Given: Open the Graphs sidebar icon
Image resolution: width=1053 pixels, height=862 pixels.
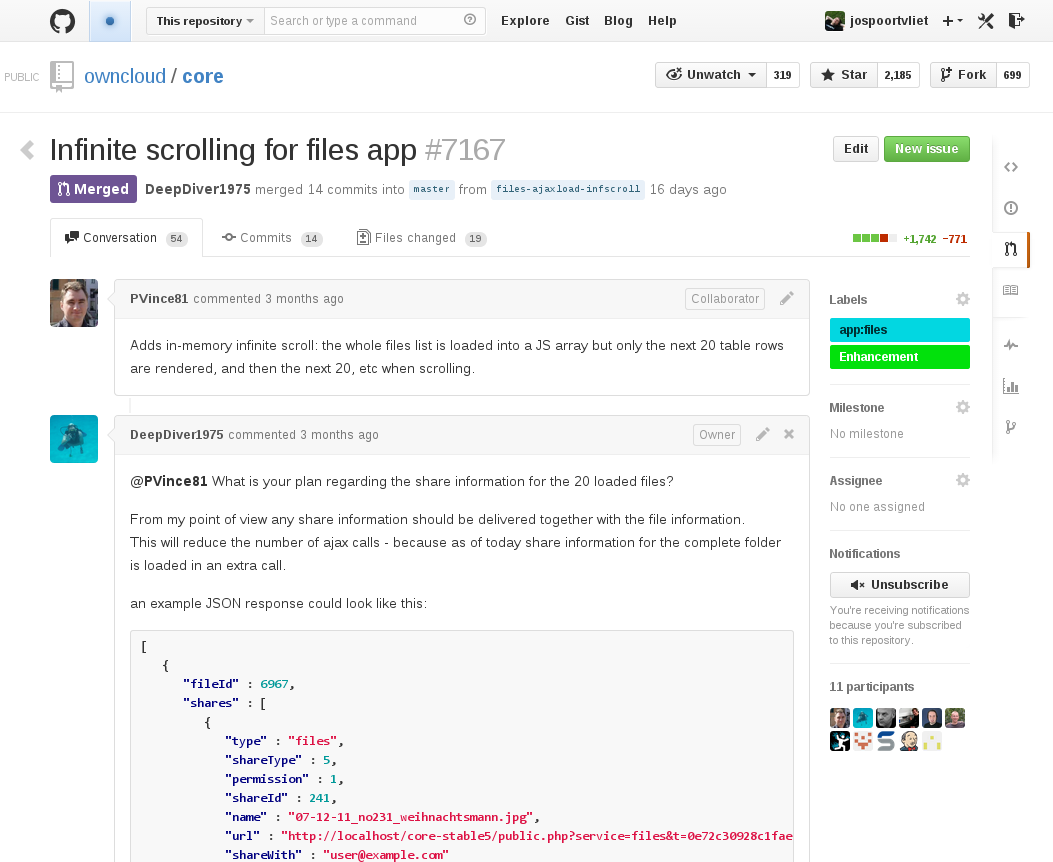Looking at the screenshot, I should click(1011, 386).
